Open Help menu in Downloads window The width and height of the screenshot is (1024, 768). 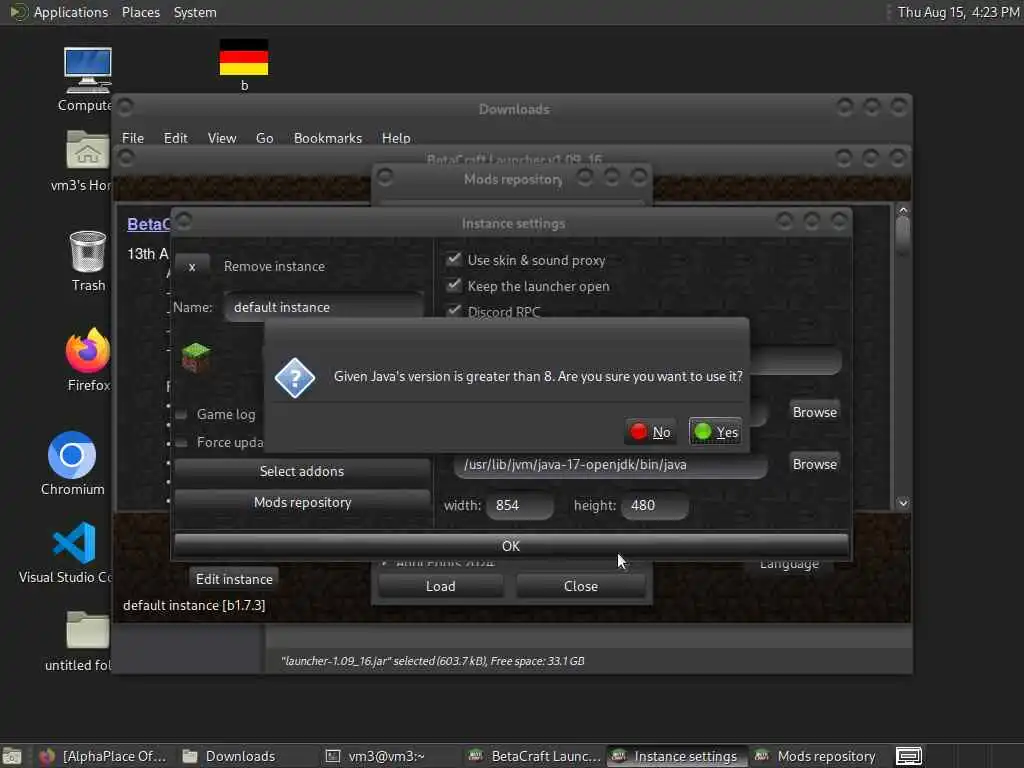pyautogui.click(x=396, y=138)
